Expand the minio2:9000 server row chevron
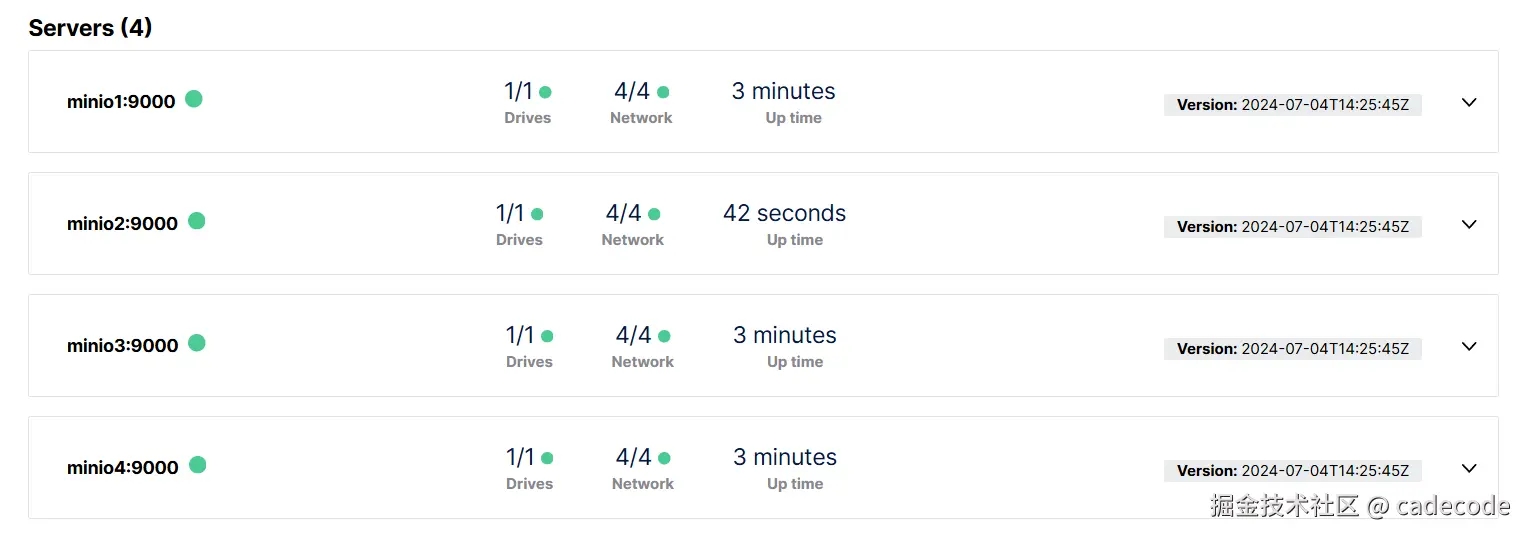Screen dimensions: 1528x537 [1469, 225]
